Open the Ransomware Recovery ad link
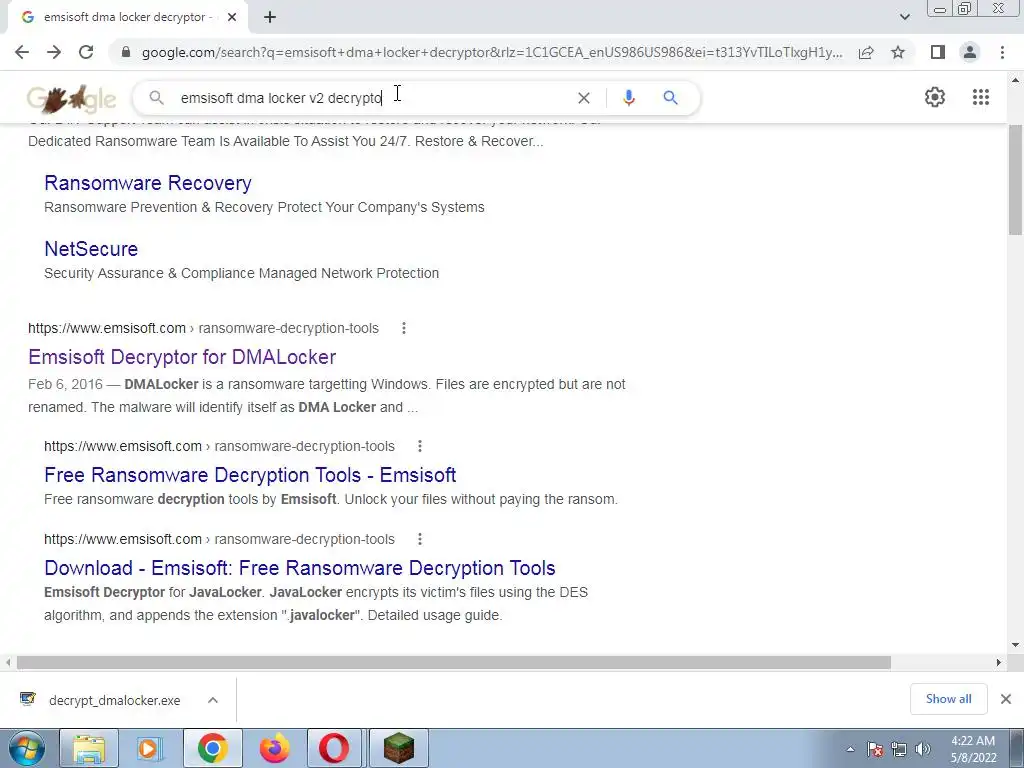The width and height of the screenshot is (1024, 768). pyautogui.click(x=148, y=184)
